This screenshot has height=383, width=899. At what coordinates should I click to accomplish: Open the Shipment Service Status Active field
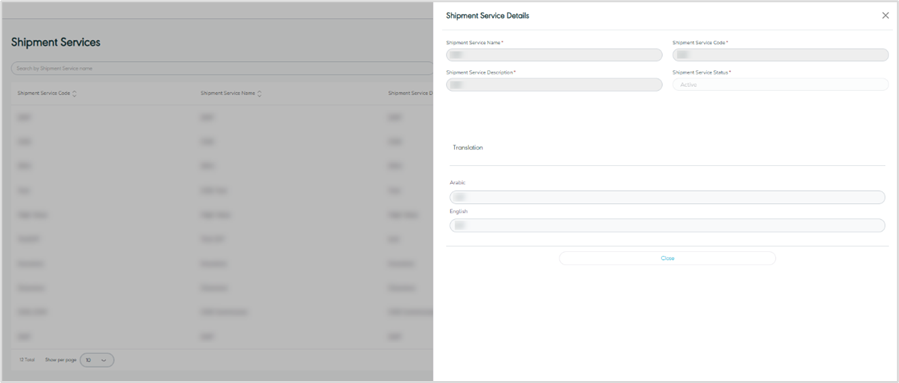pos(780,84)
